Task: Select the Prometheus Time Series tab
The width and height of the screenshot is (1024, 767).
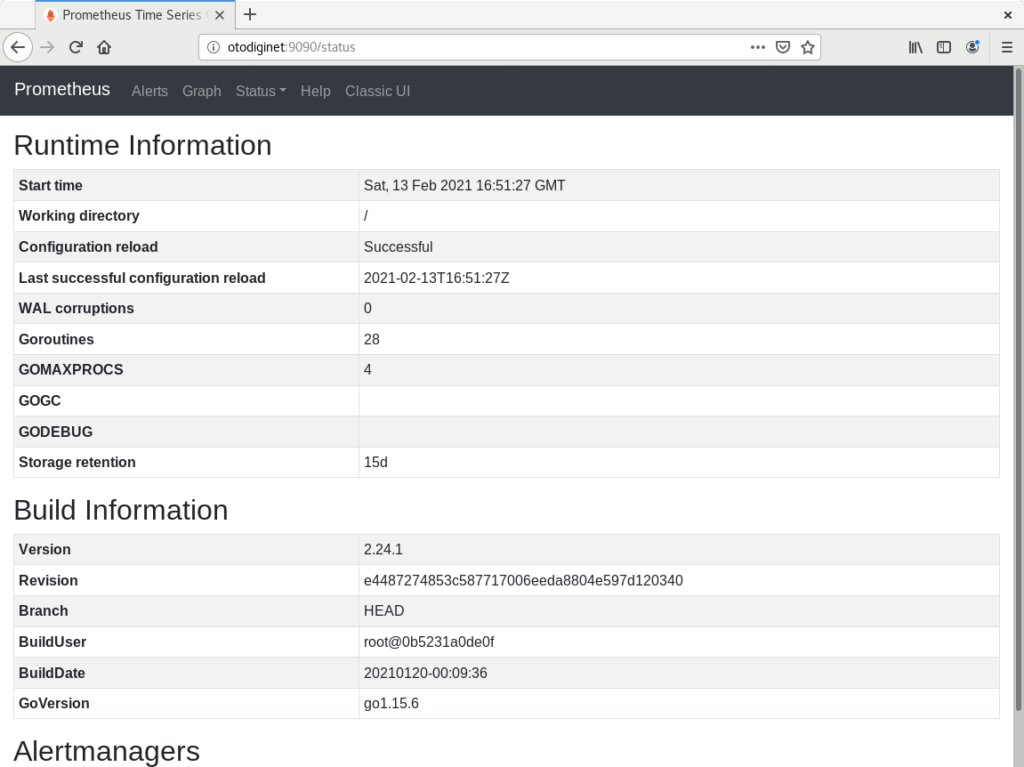Action: [x=134, y=15]
